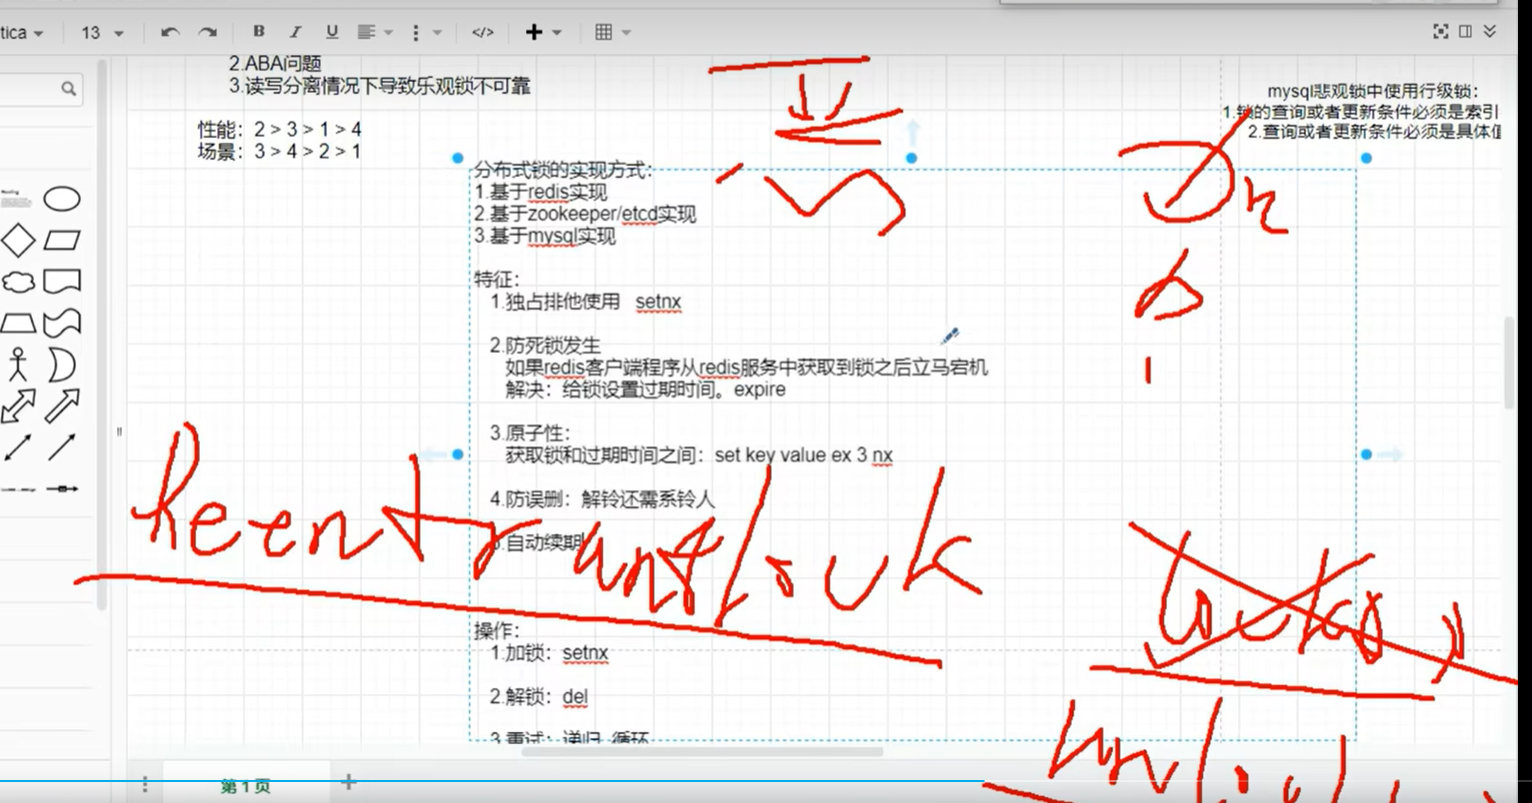Select the labeled arrow connector shape
The width and height of the screenshot is (1532, 803).
coord(61,489)
